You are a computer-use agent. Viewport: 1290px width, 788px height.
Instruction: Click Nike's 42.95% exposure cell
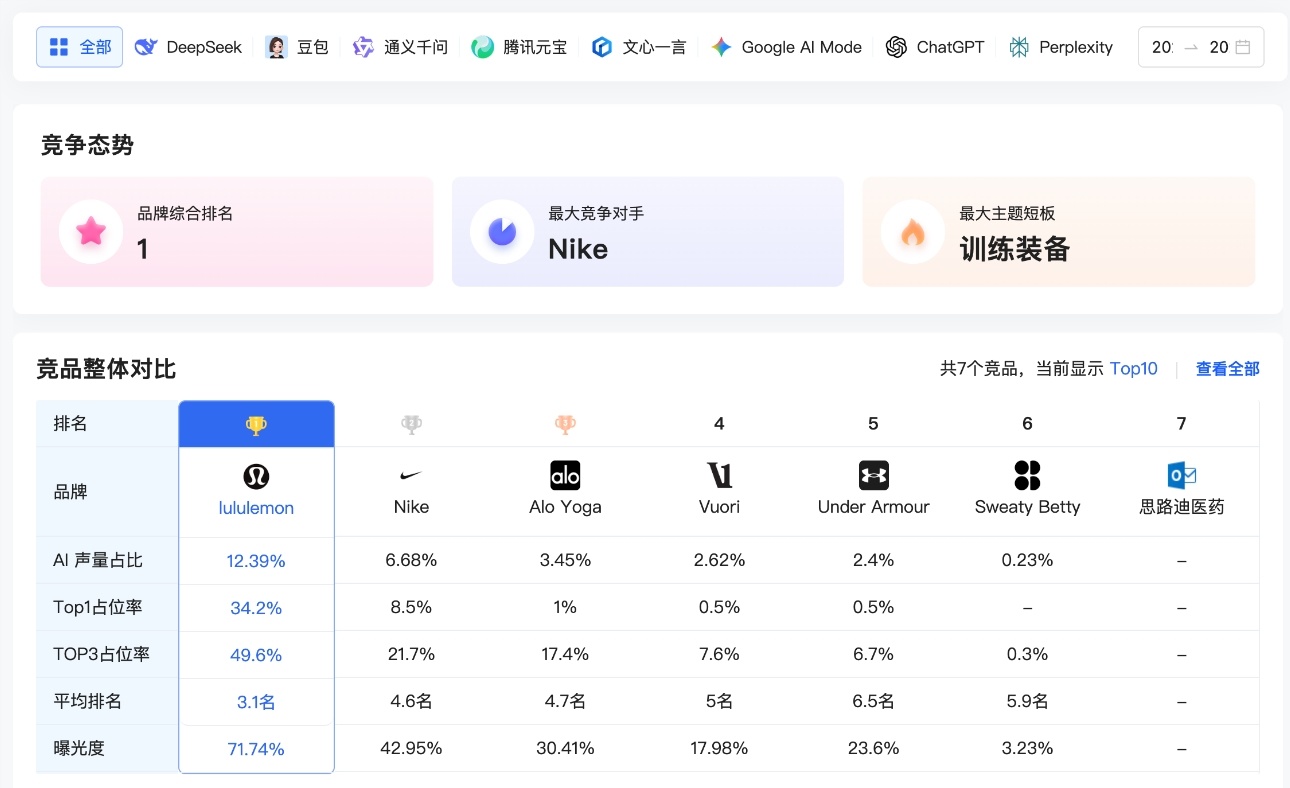[411, 748]
